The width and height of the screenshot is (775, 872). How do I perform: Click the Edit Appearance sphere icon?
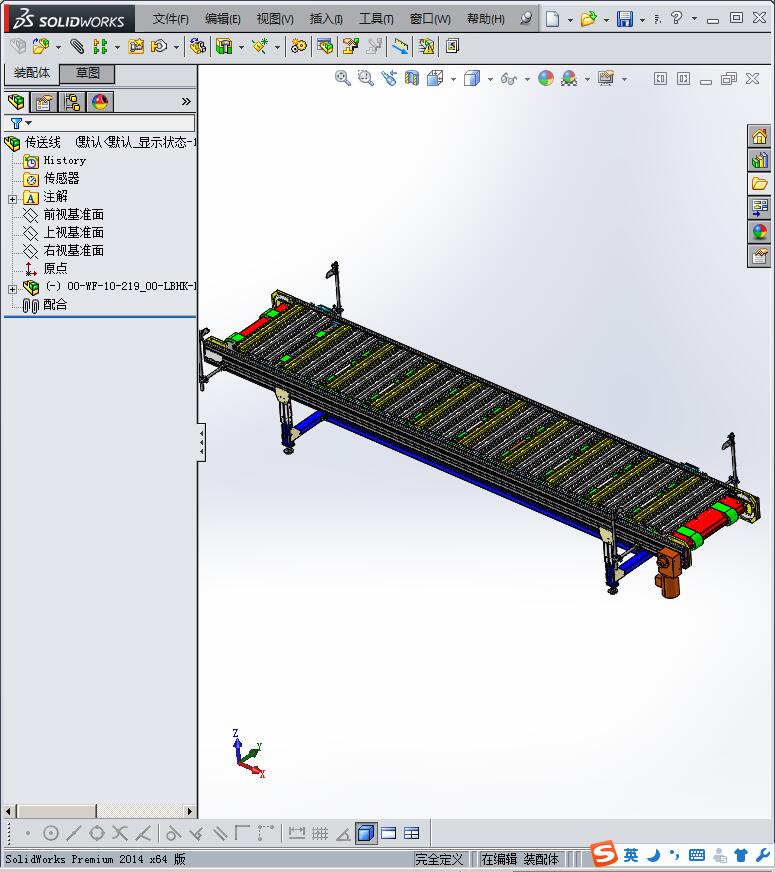point(546,78)
